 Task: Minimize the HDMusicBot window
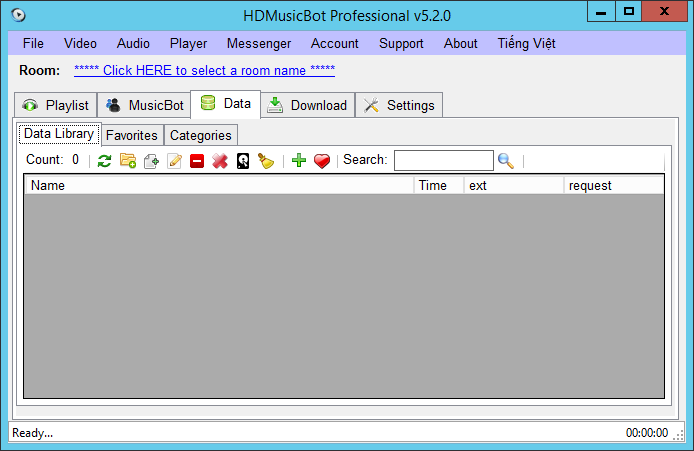point(601,12)
